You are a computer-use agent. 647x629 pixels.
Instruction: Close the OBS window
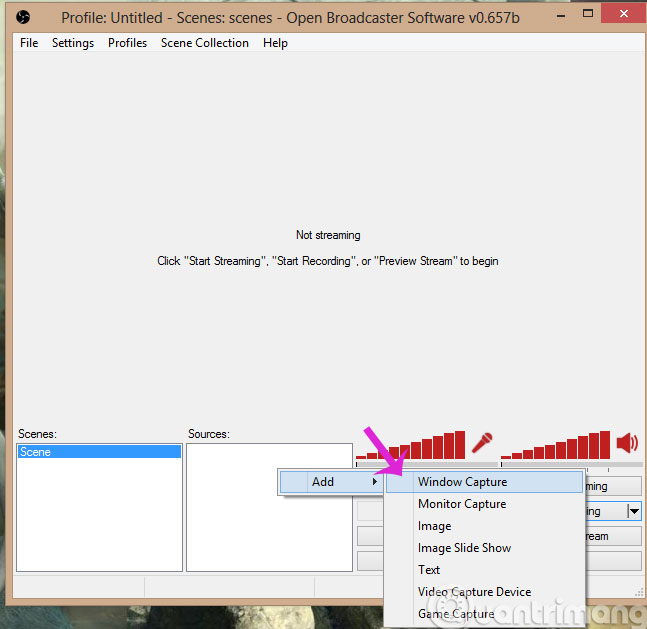[x=623, y=14]
